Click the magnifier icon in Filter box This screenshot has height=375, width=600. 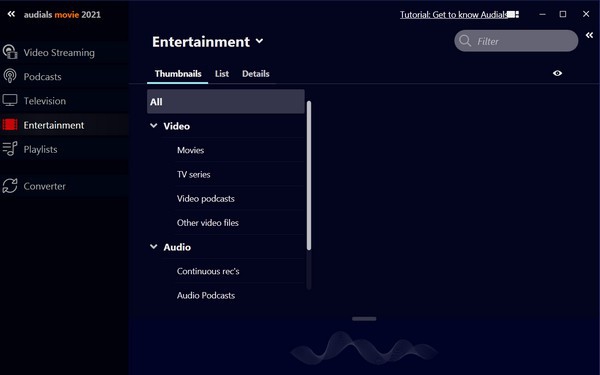465,41
